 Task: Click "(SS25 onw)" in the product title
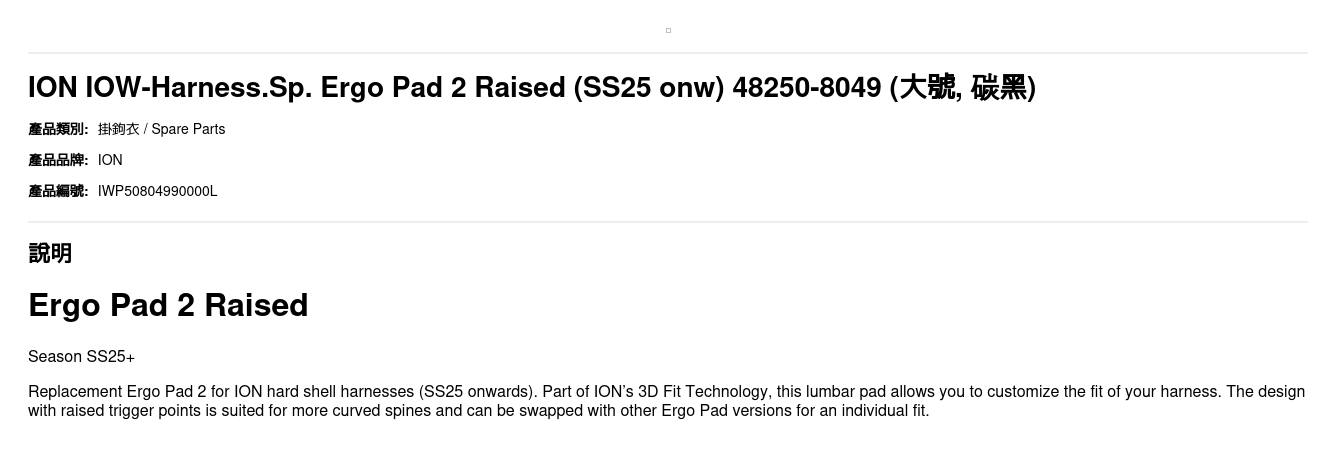(649, 88)
